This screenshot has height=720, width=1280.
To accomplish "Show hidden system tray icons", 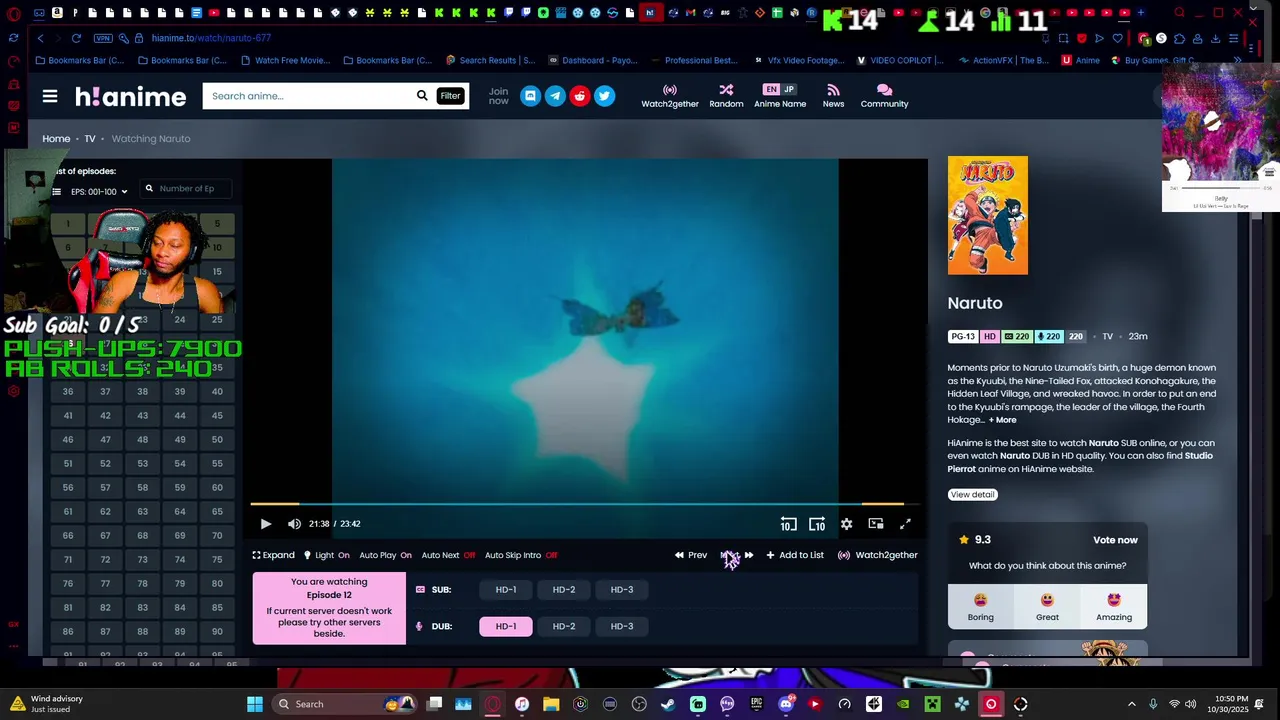I will tap(1132, 704).
